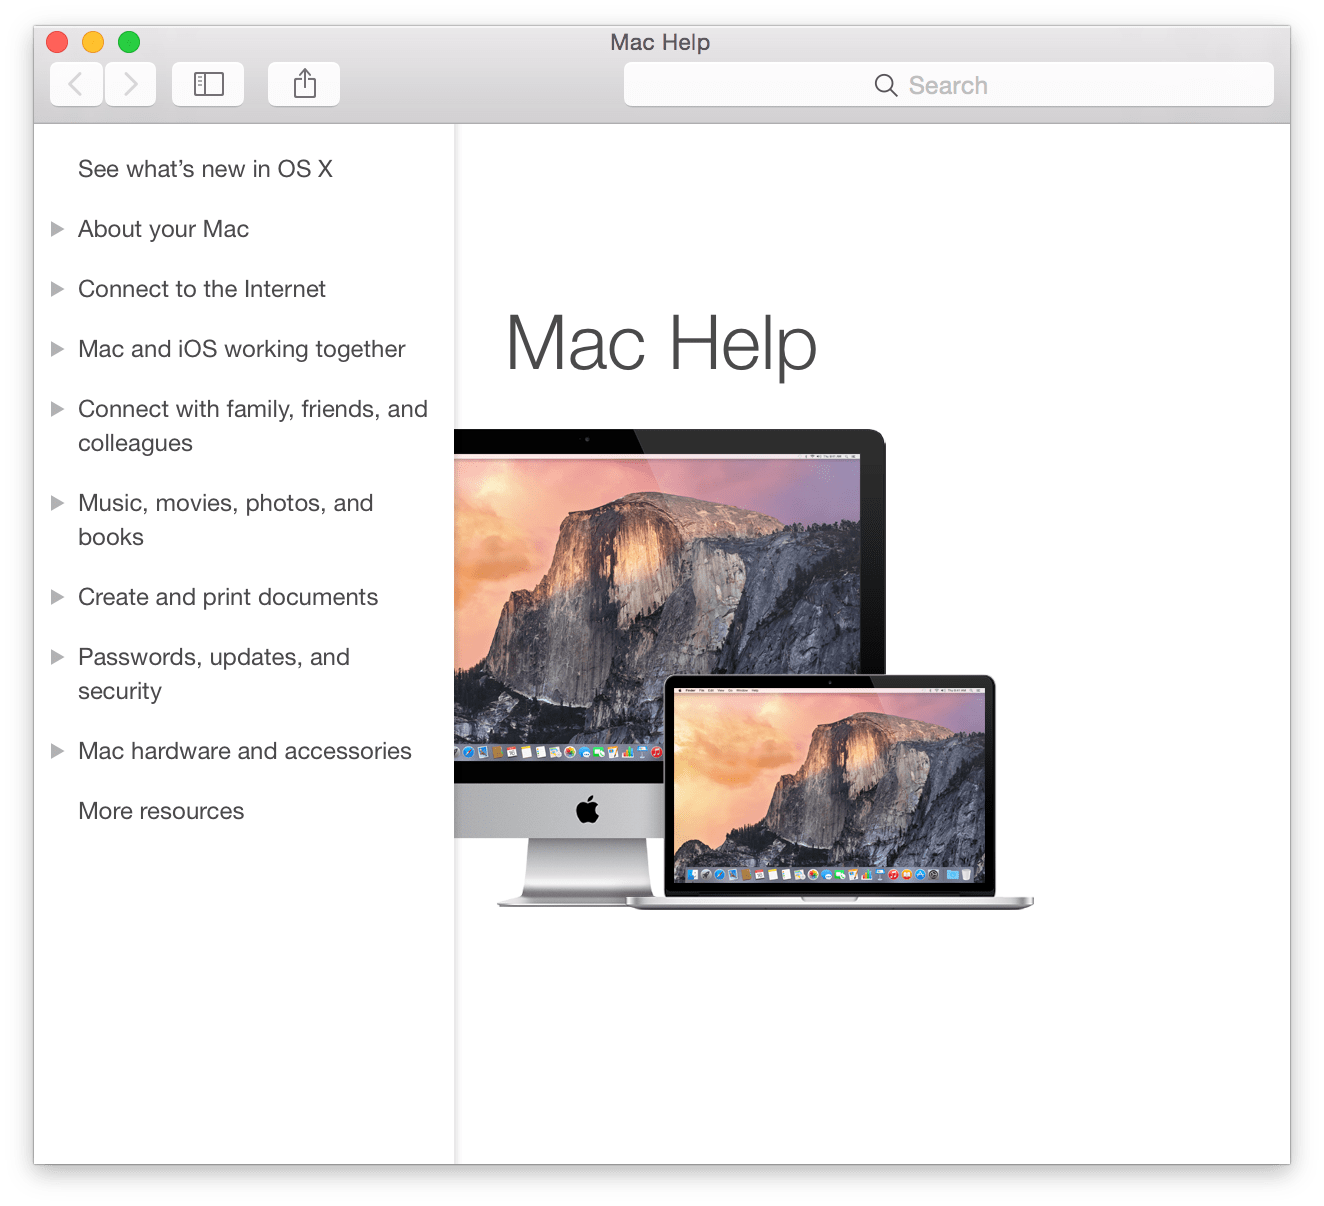The height and width of the screenshot is (1206, 1324).
Task: Expand Passwords, updates, and security
Action: [57, 657]
